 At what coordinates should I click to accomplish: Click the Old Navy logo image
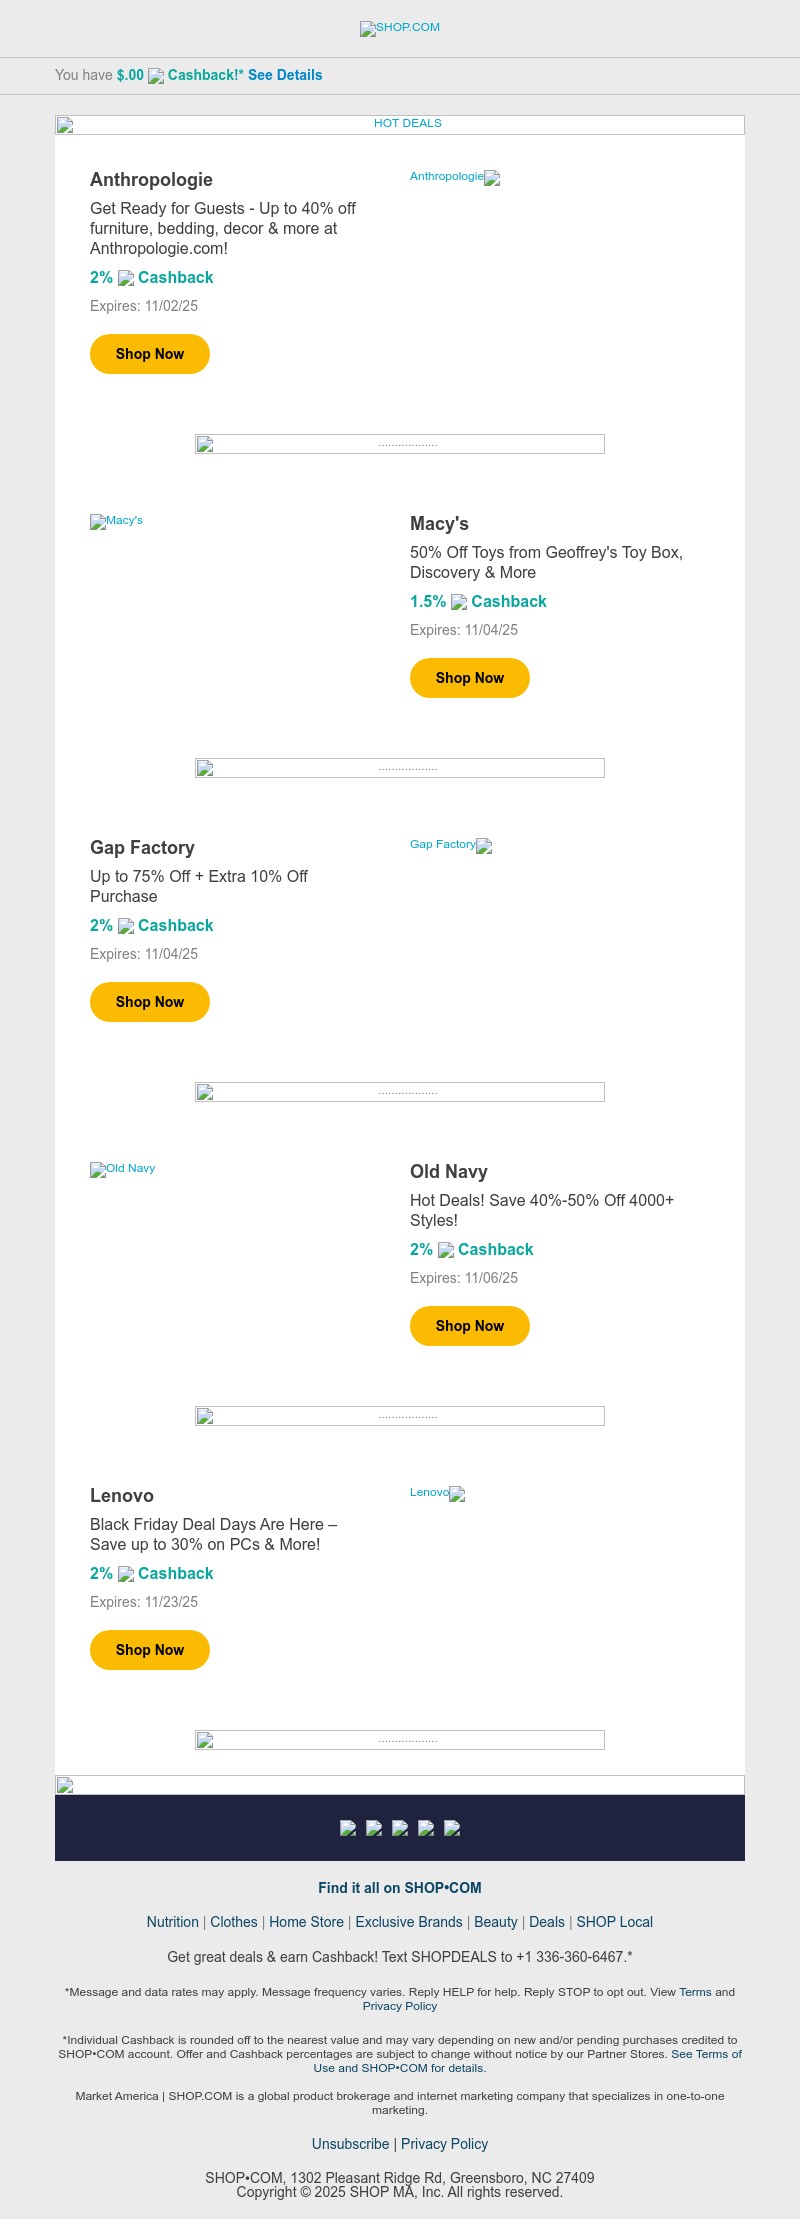(x=122, y=1169)
